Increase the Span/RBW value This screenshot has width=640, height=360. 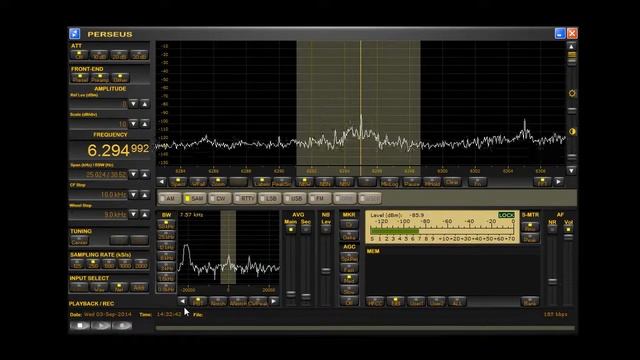tap(145, 175)
